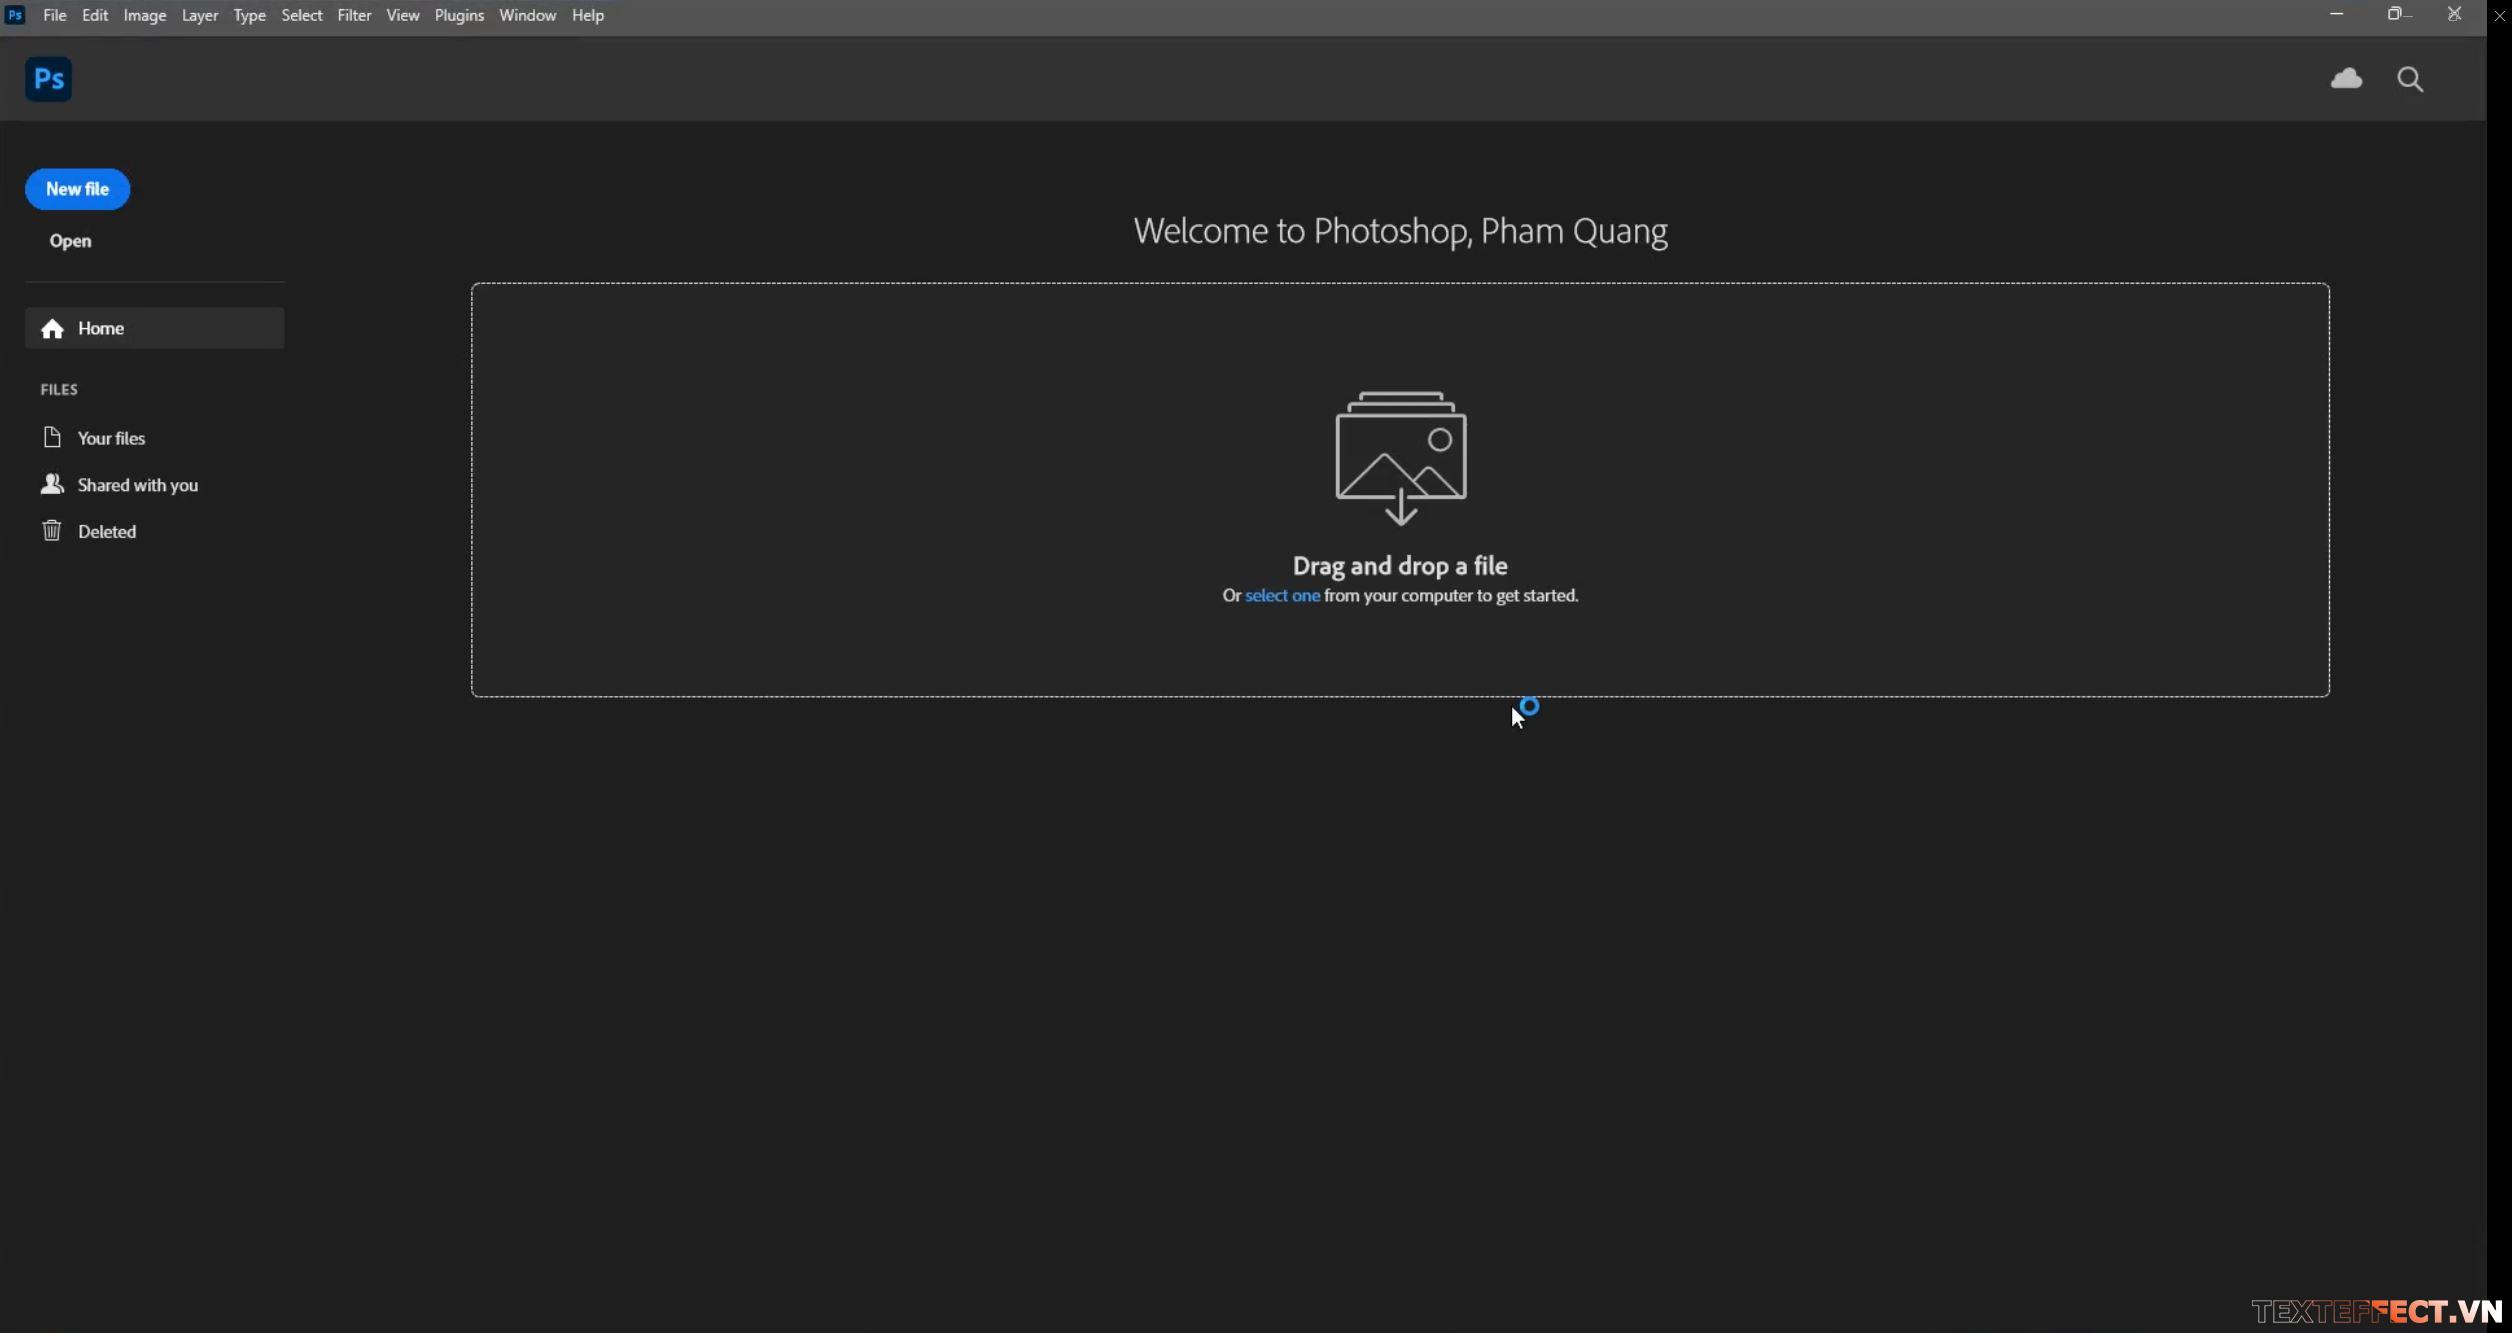
Task: View Shared with you files
Action: [x=138, y=485]
